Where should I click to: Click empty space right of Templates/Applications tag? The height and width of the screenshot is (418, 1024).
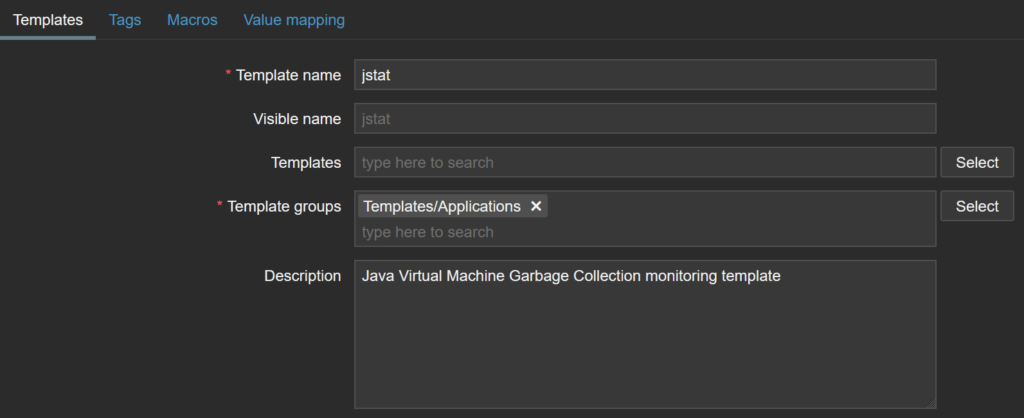point(740,206)
